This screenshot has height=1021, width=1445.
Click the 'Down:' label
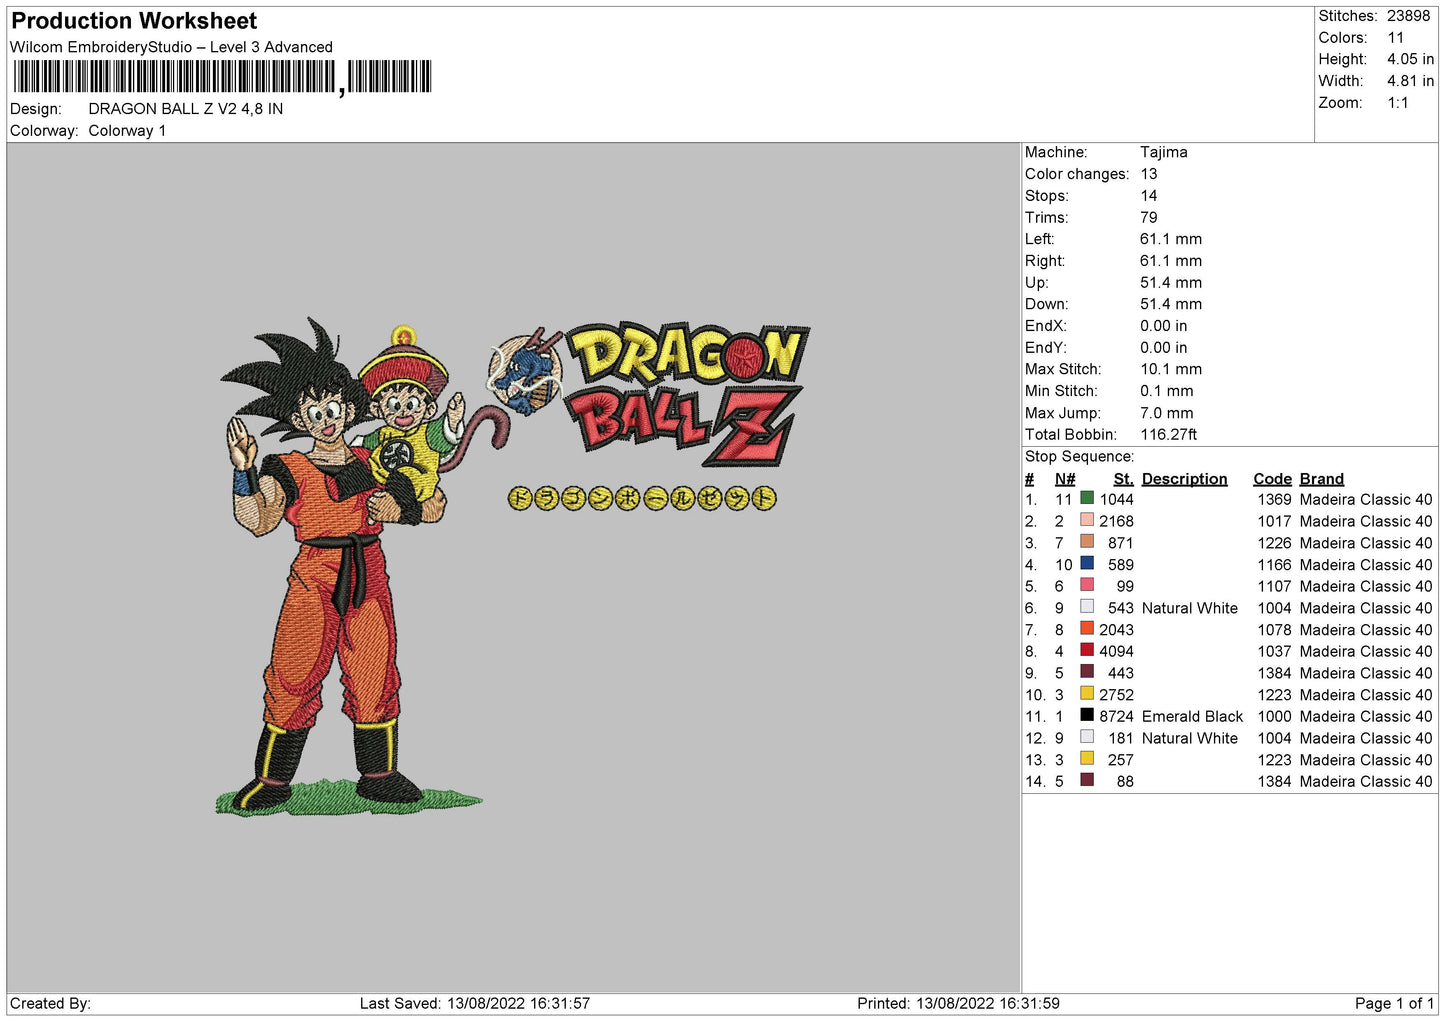[x=1046, y=304]
